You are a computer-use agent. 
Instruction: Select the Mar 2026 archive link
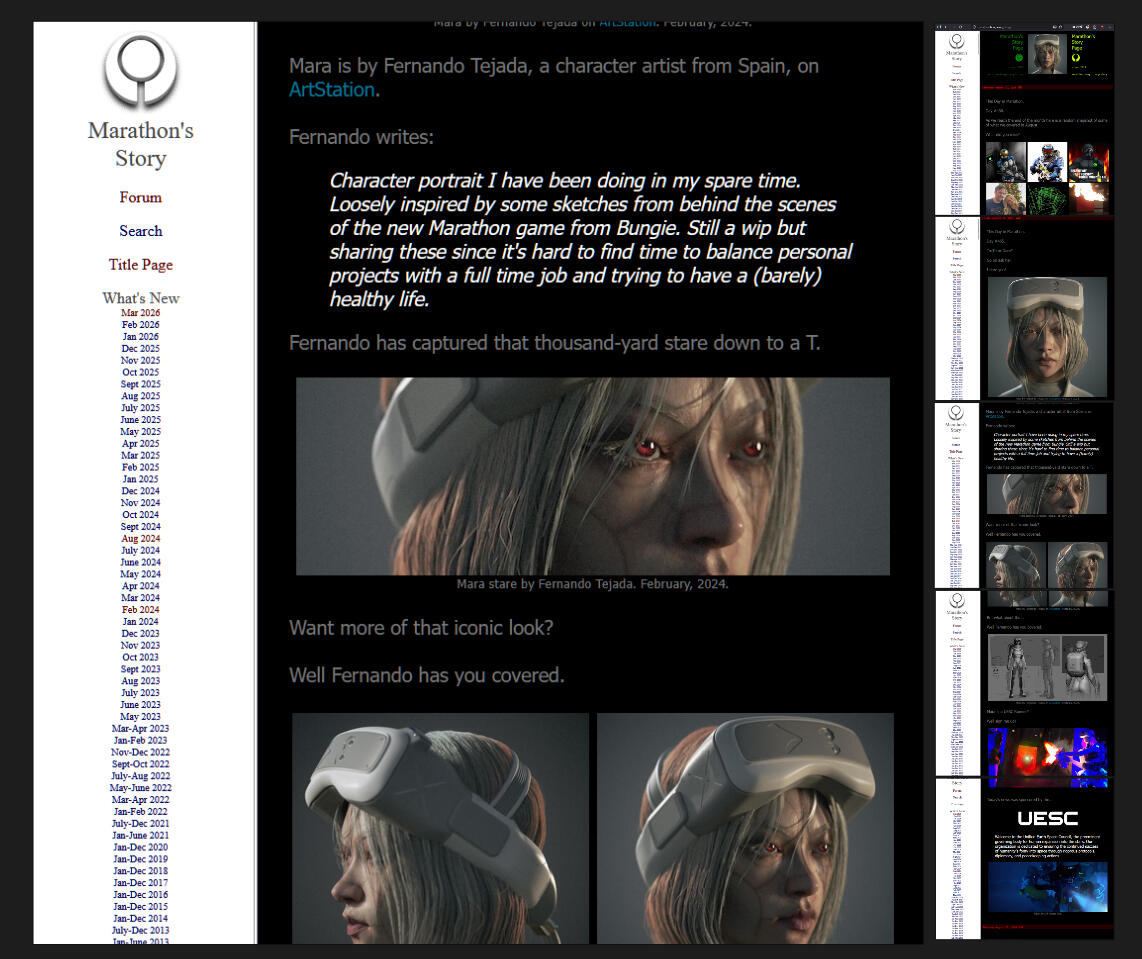(x=141, y=312)
